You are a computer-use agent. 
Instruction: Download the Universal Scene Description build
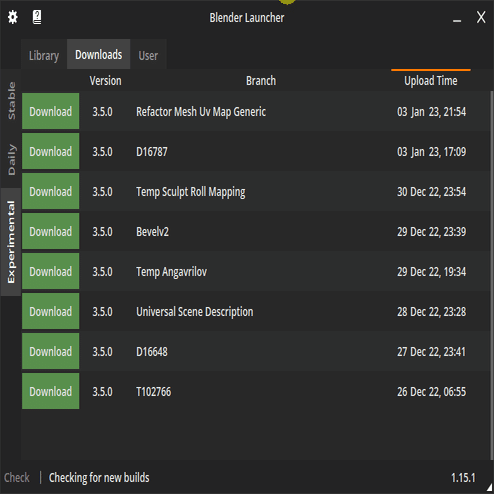51,311
